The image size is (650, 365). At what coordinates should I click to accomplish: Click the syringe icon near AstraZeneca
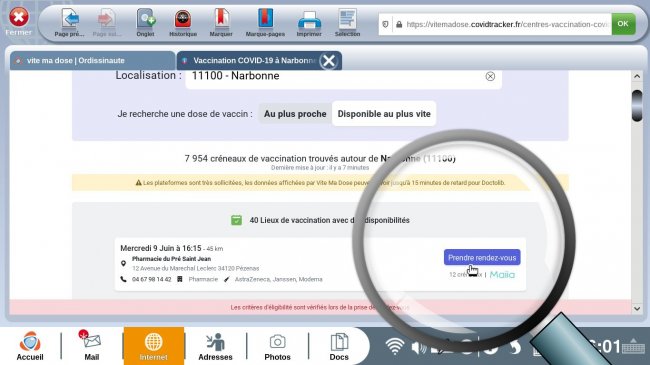coord(226,279)
